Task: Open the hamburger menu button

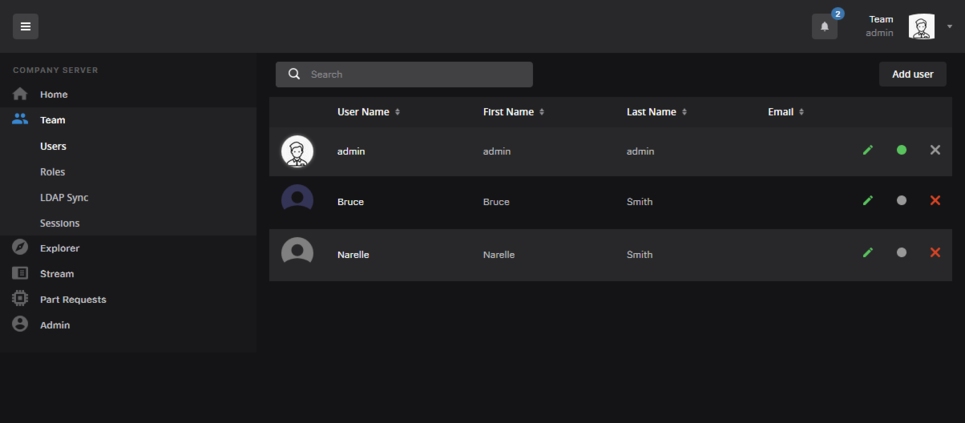Action: (26, 26)
